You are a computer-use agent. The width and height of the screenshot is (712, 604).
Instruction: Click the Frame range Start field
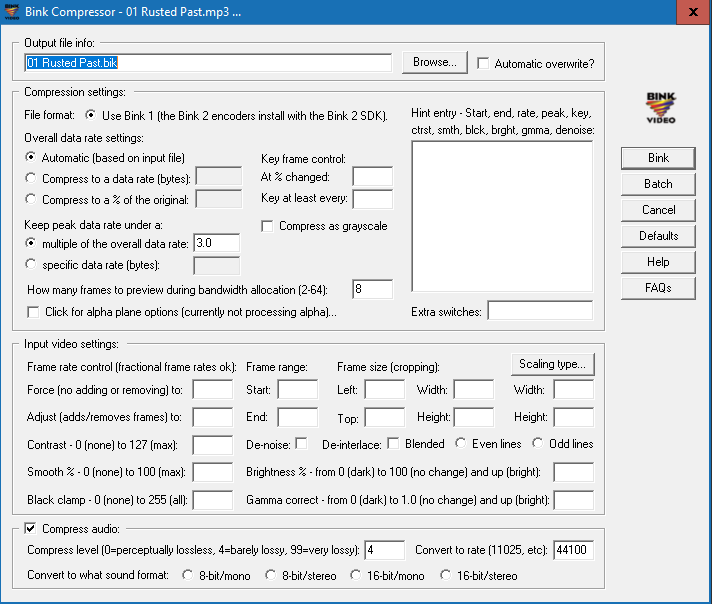[298, 390]
